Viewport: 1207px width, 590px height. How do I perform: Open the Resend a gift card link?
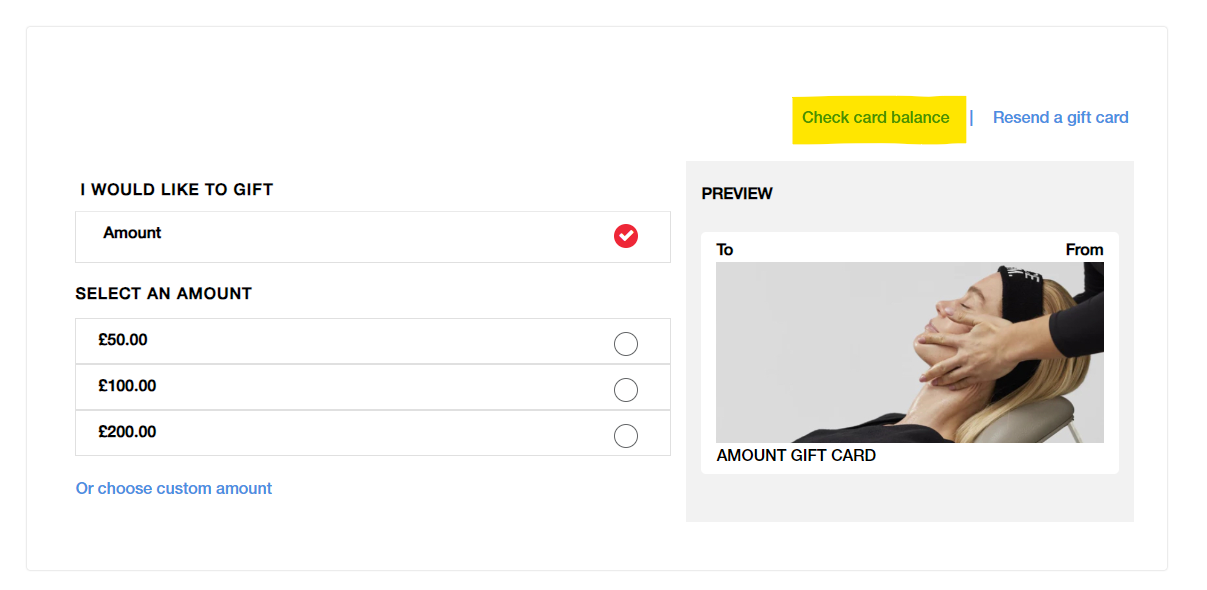pyautogui.click(x=1060, y=118)
